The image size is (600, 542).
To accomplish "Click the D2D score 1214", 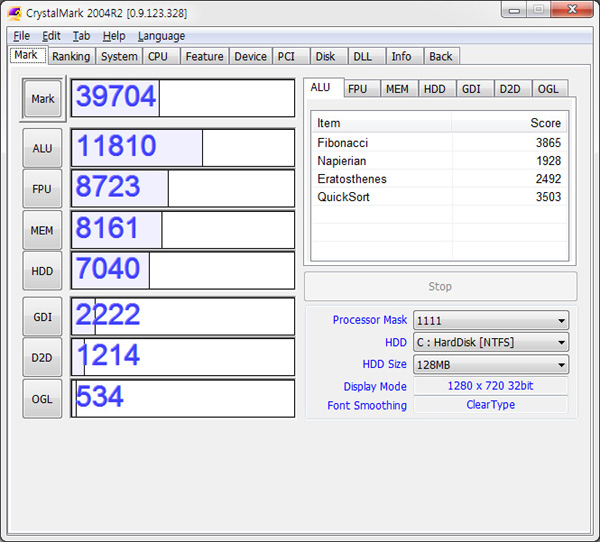I will tap(183, 357).
